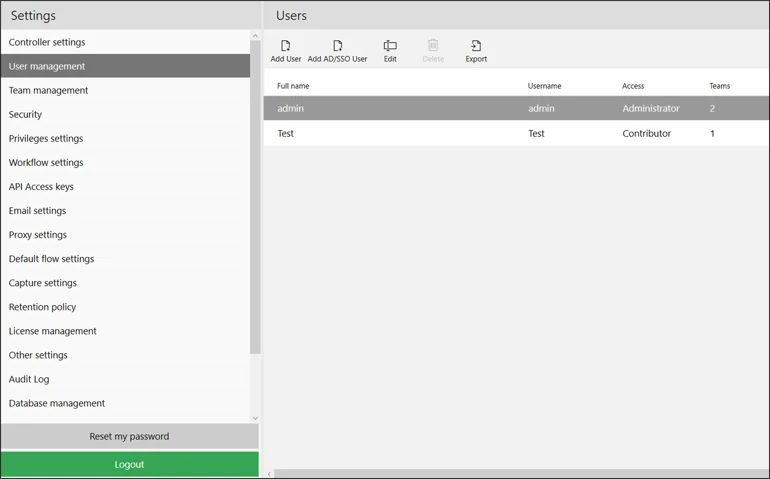Viewport: 770px width, 479px height.
Task: Open API Access keys page
Action: point(41,186)
